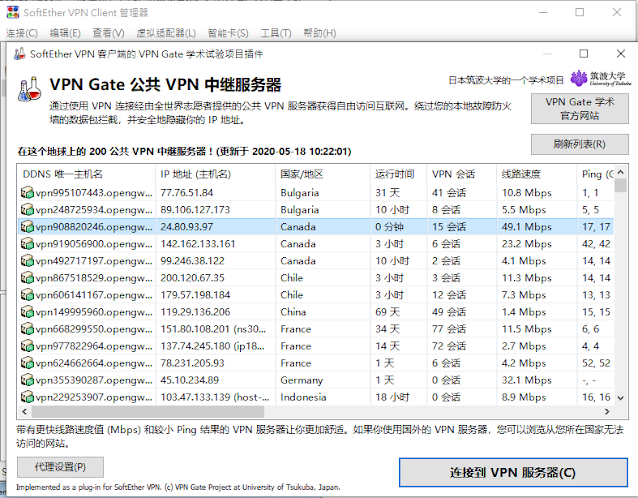Close the VPN Gate plugin dialog
This screenshot has height=498, width=638.
621,53
